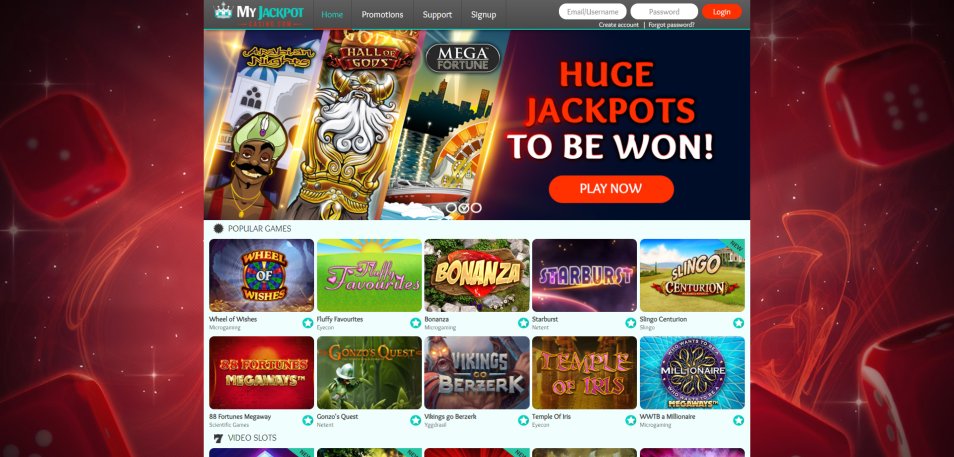The height and width of the screenshot is (457, 954).
Task: Select the last carousel slide dot
Action: (x=476, y=208)
